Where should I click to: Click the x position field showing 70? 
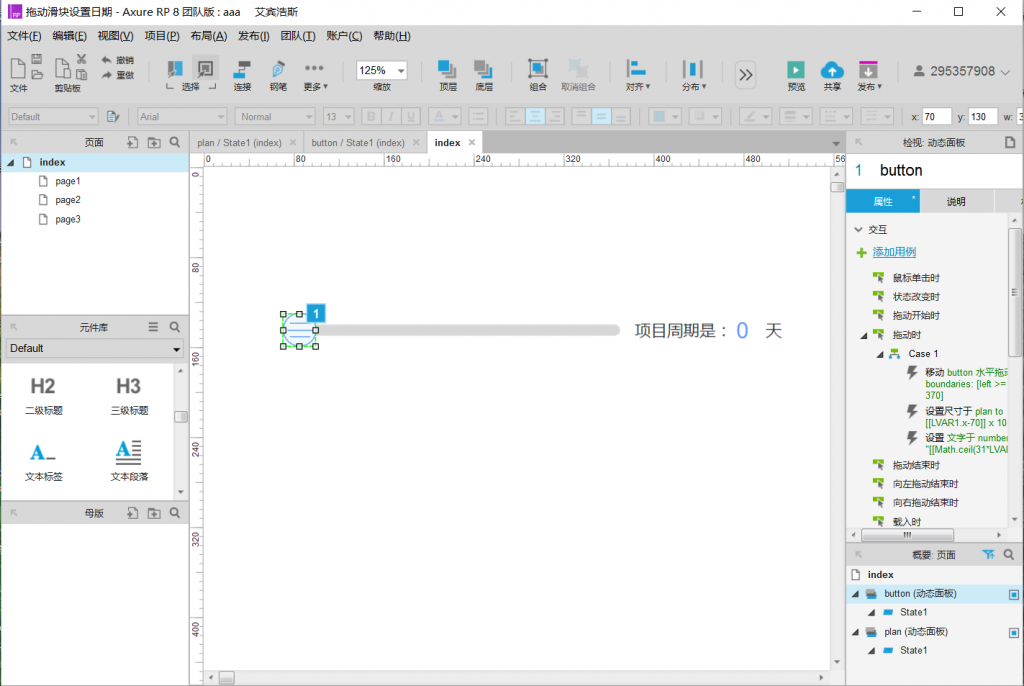point(936,117)
